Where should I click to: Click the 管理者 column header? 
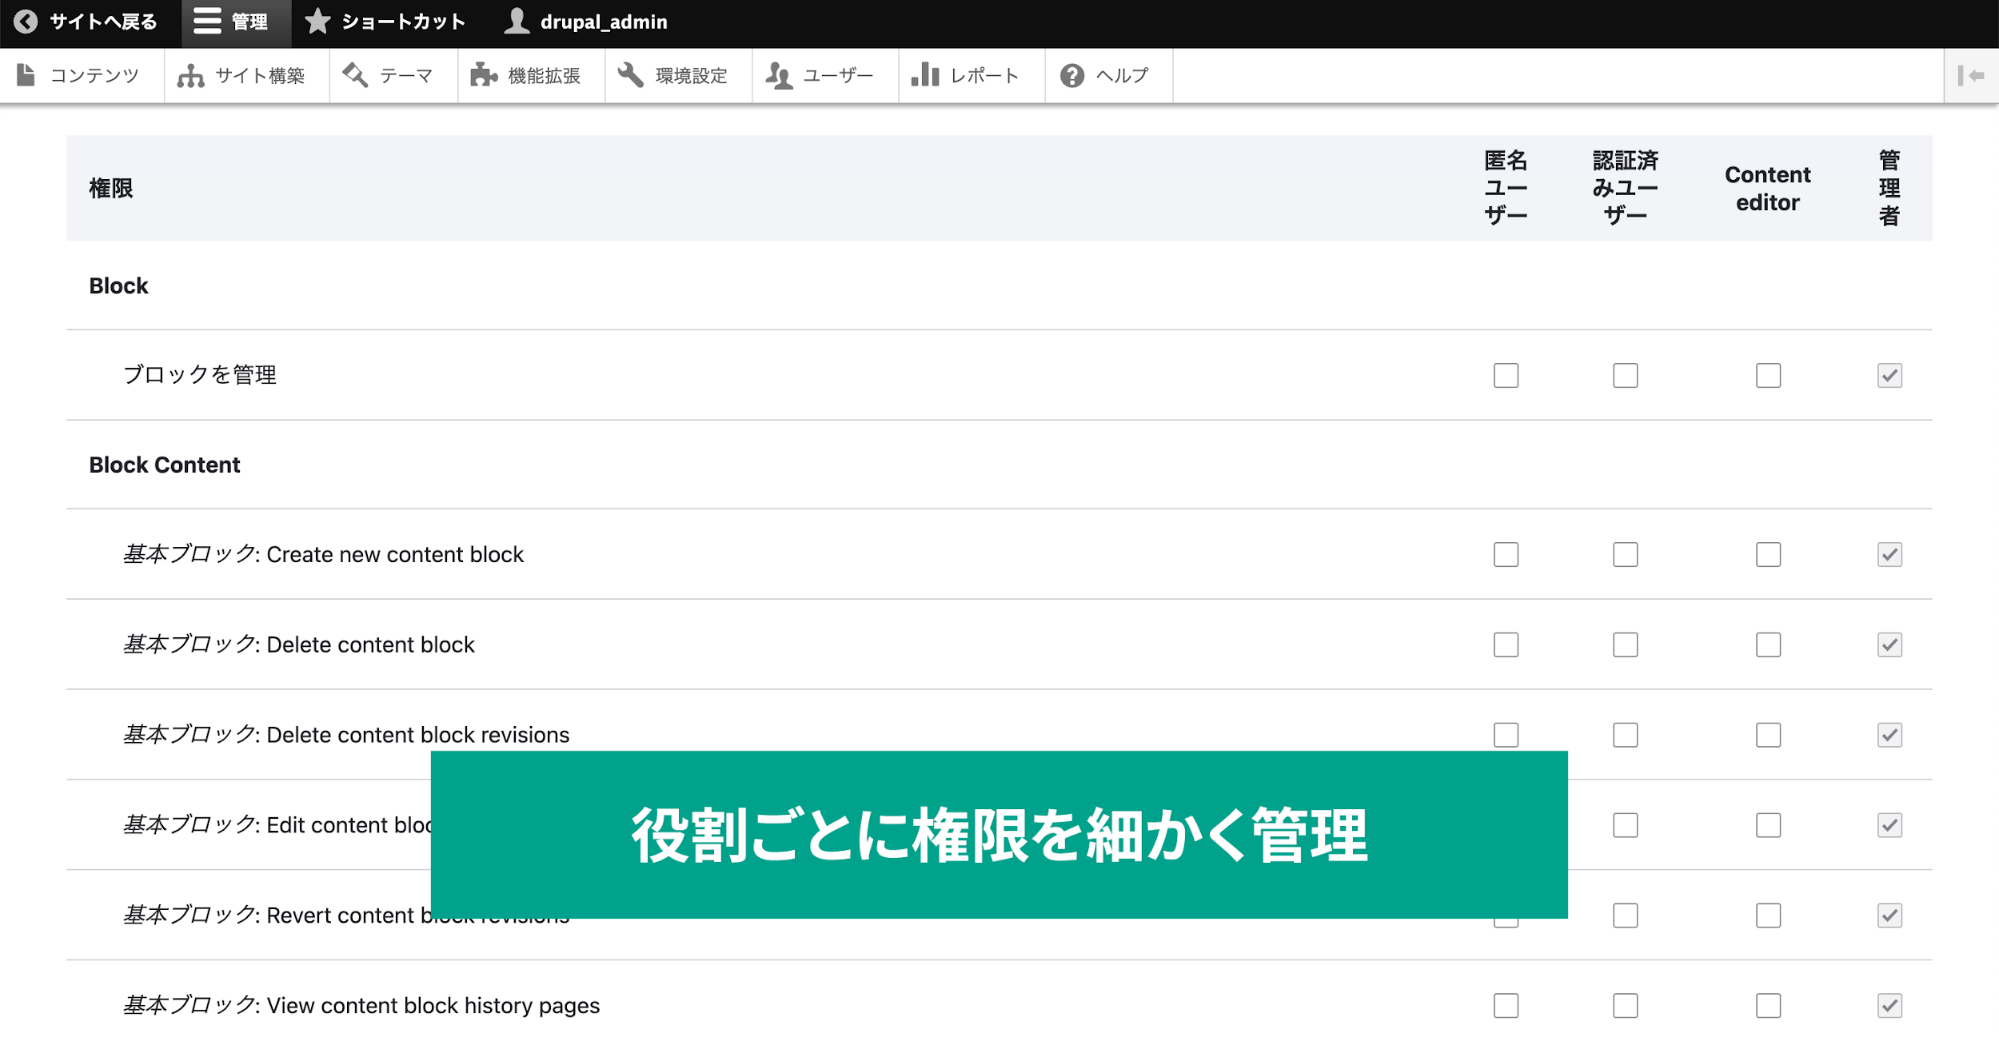[x=1889, y=188]
